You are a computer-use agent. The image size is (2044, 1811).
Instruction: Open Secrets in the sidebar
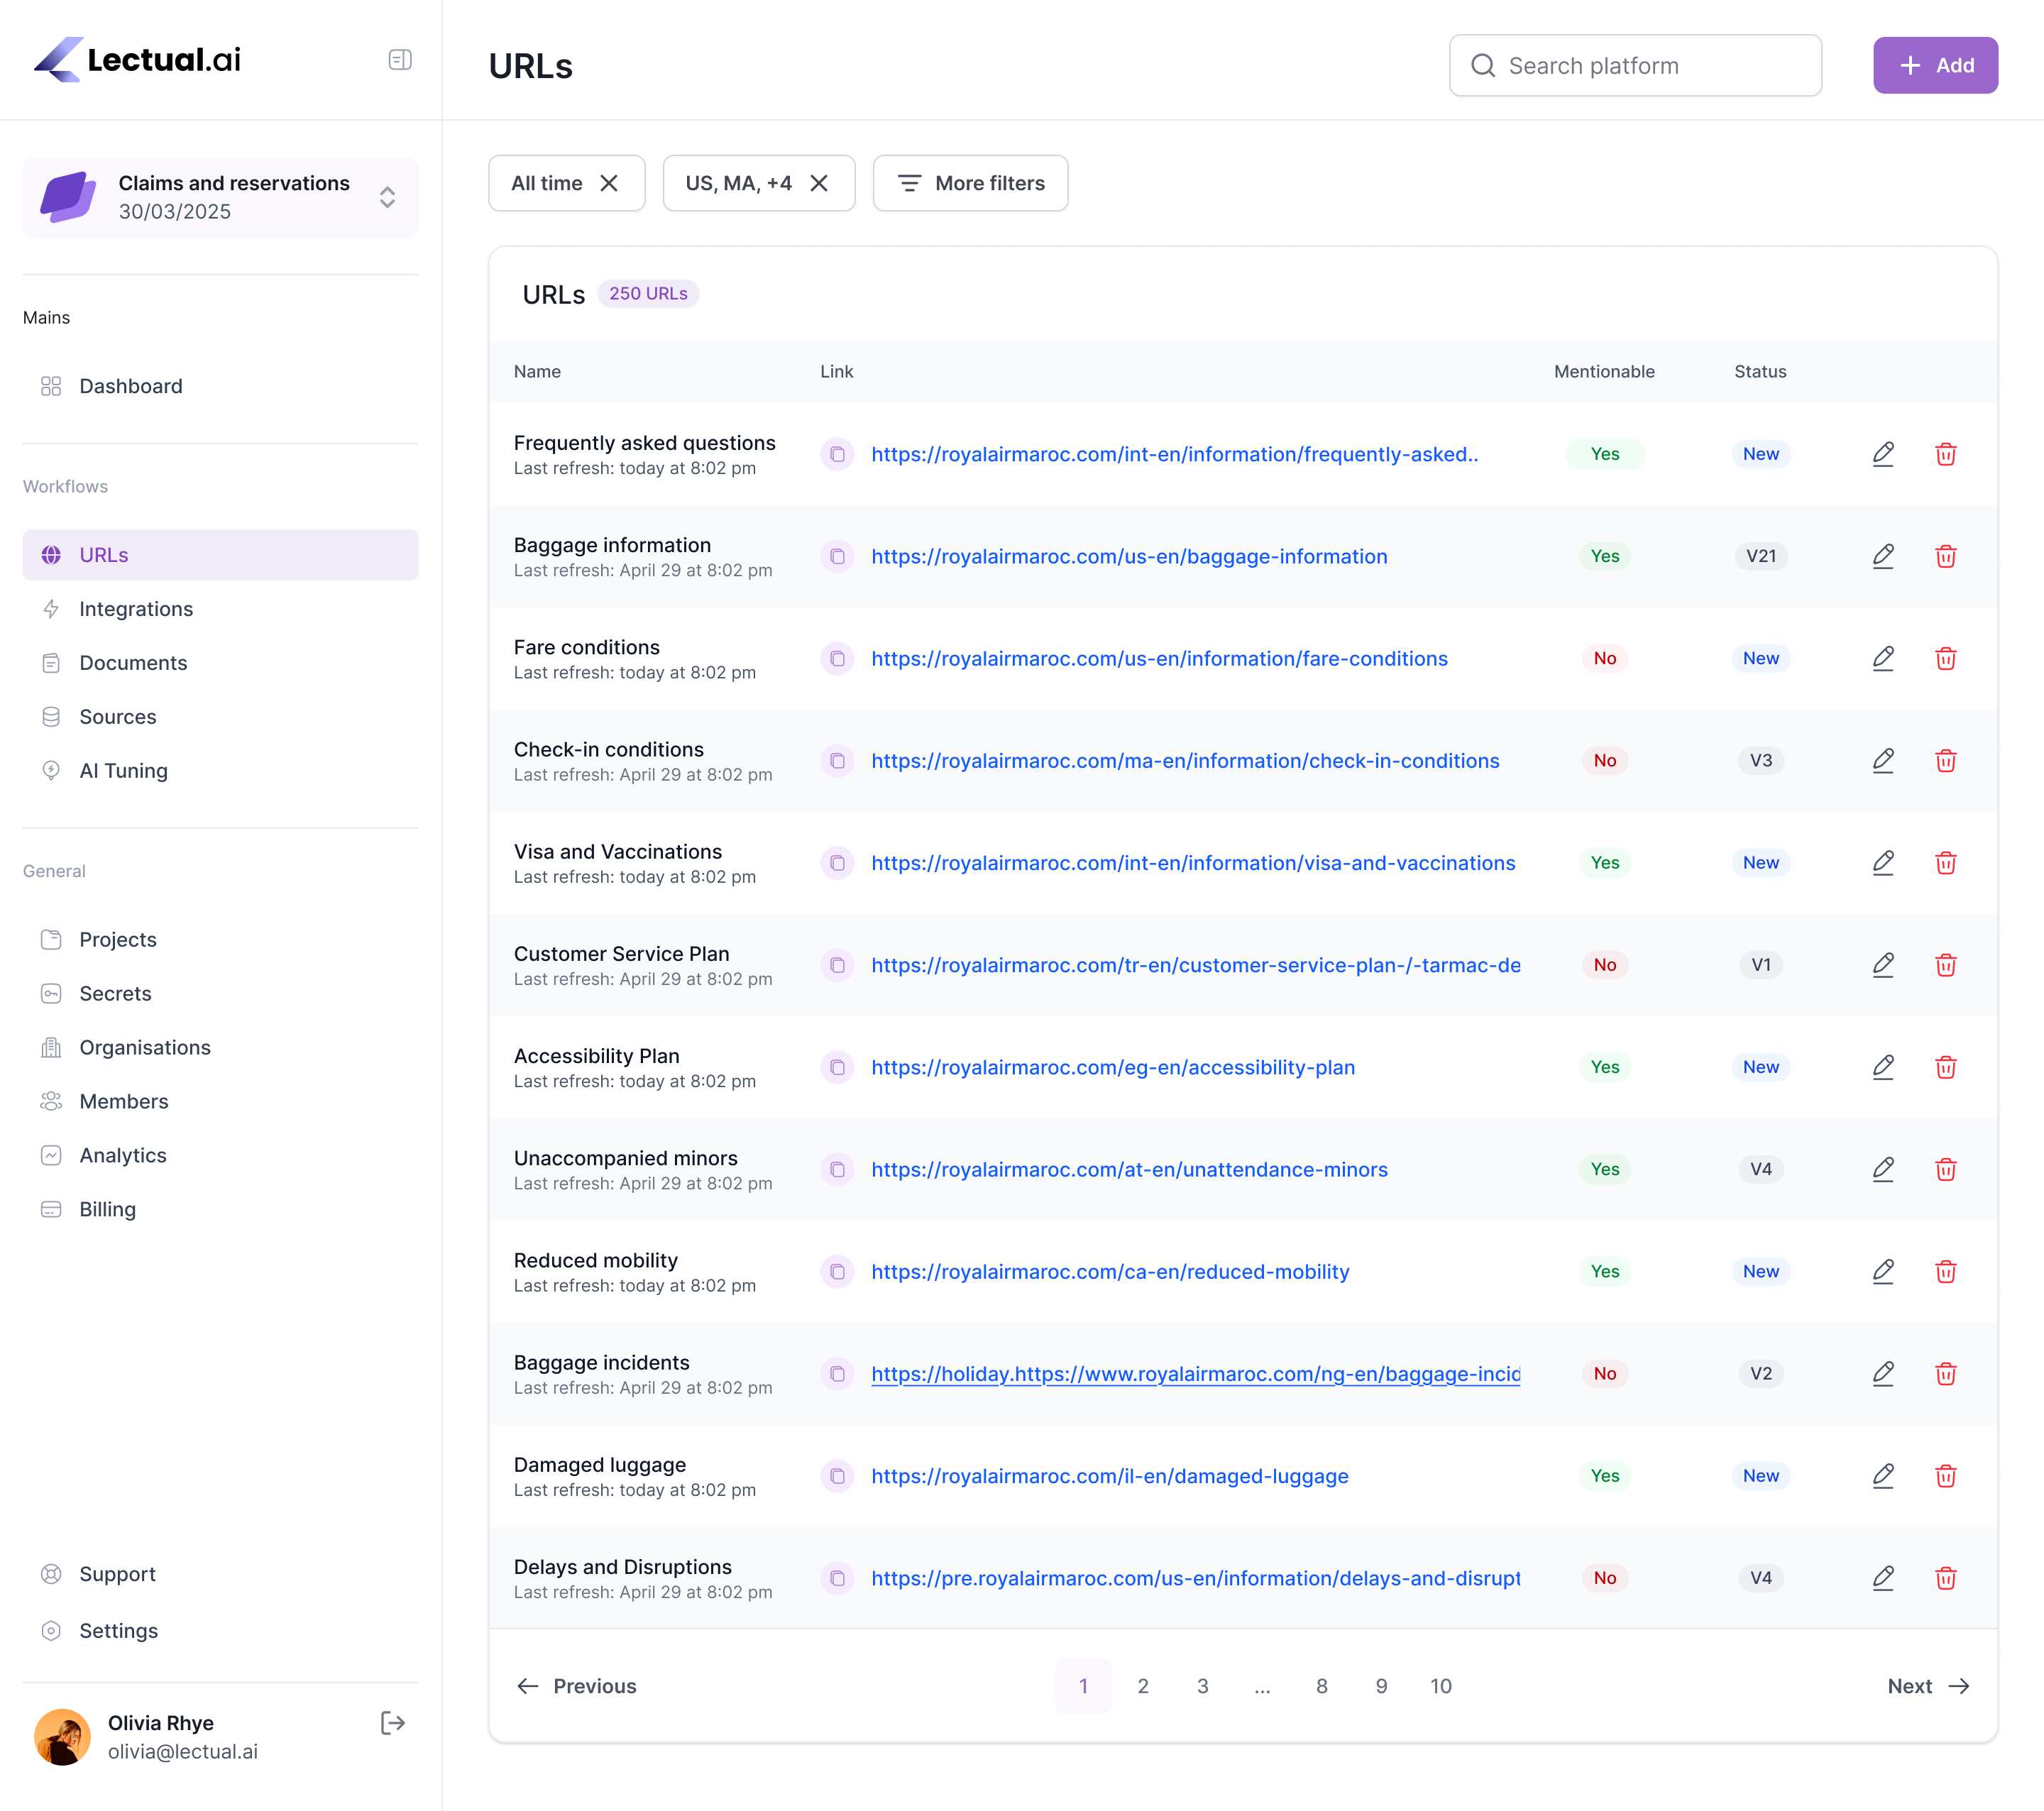coord(220,994)
